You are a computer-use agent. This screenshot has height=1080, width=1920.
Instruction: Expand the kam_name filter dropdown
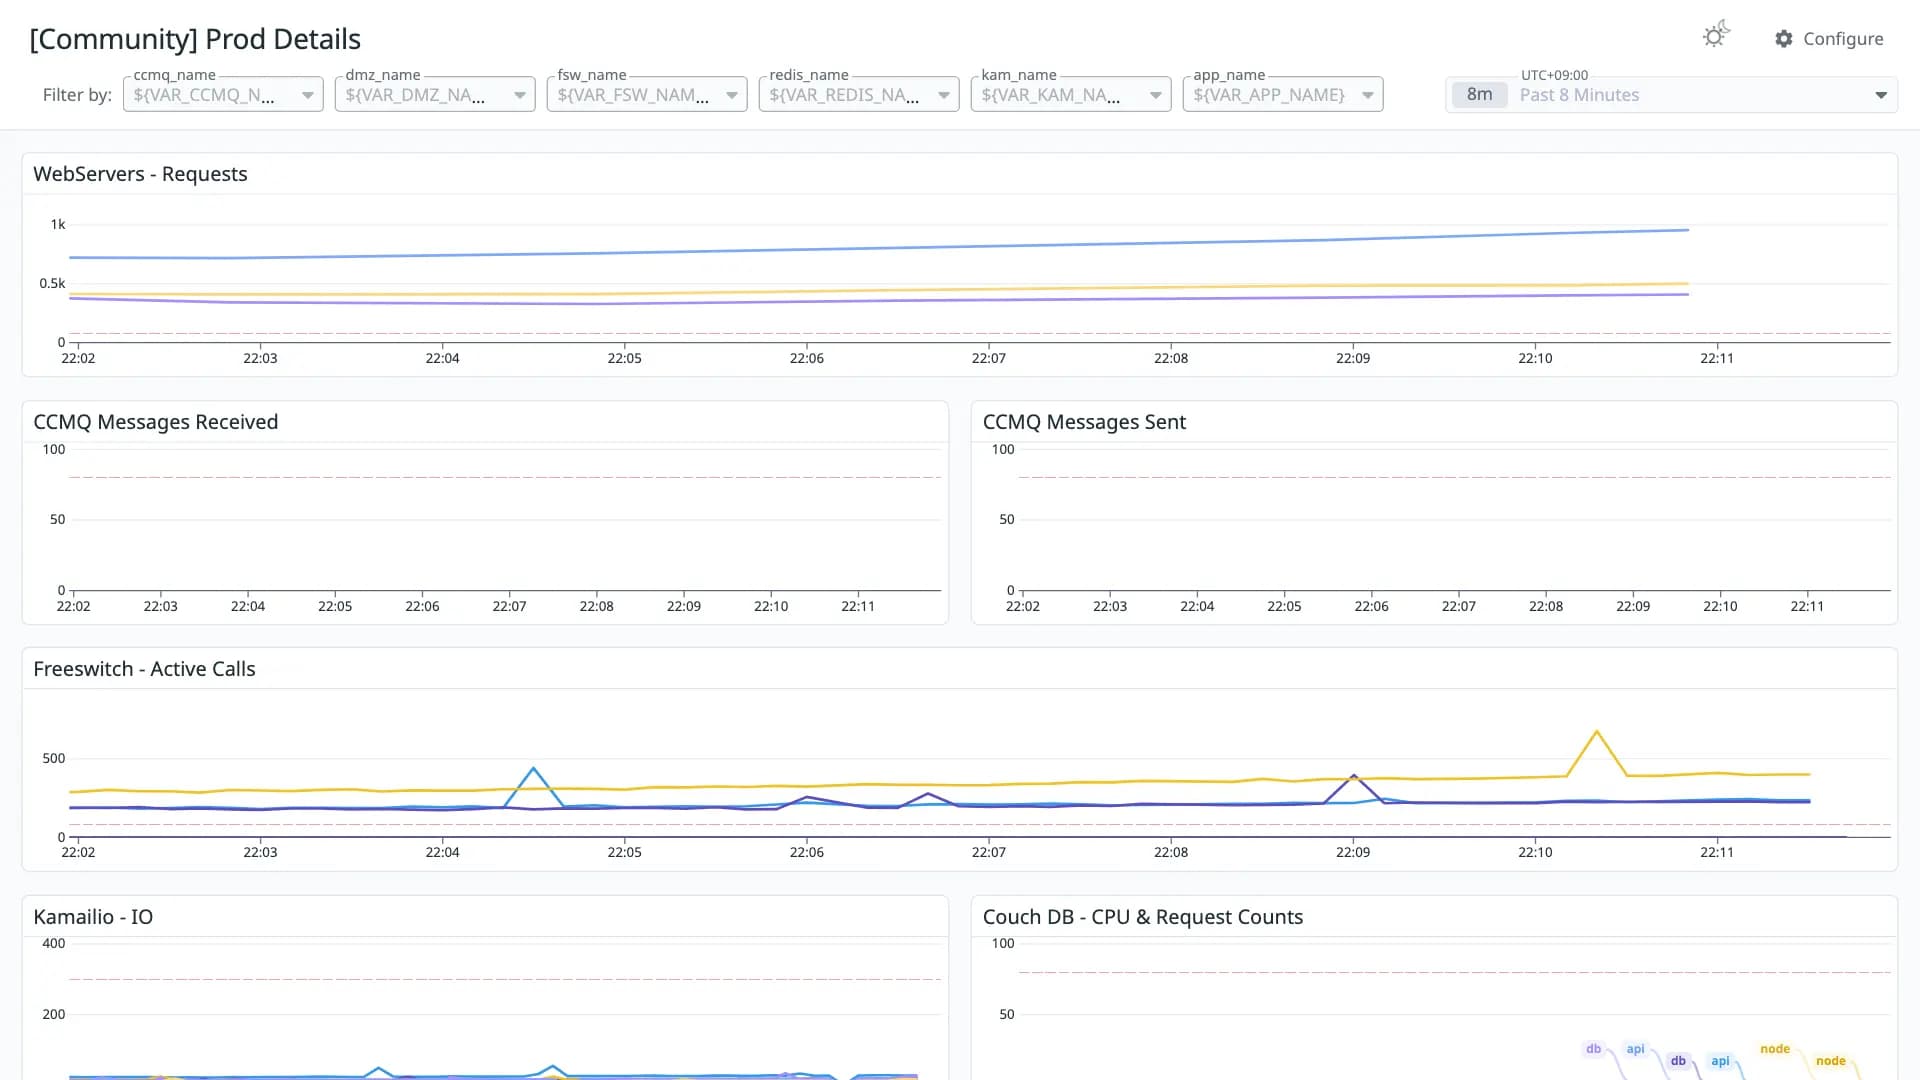click(1071, 94)
